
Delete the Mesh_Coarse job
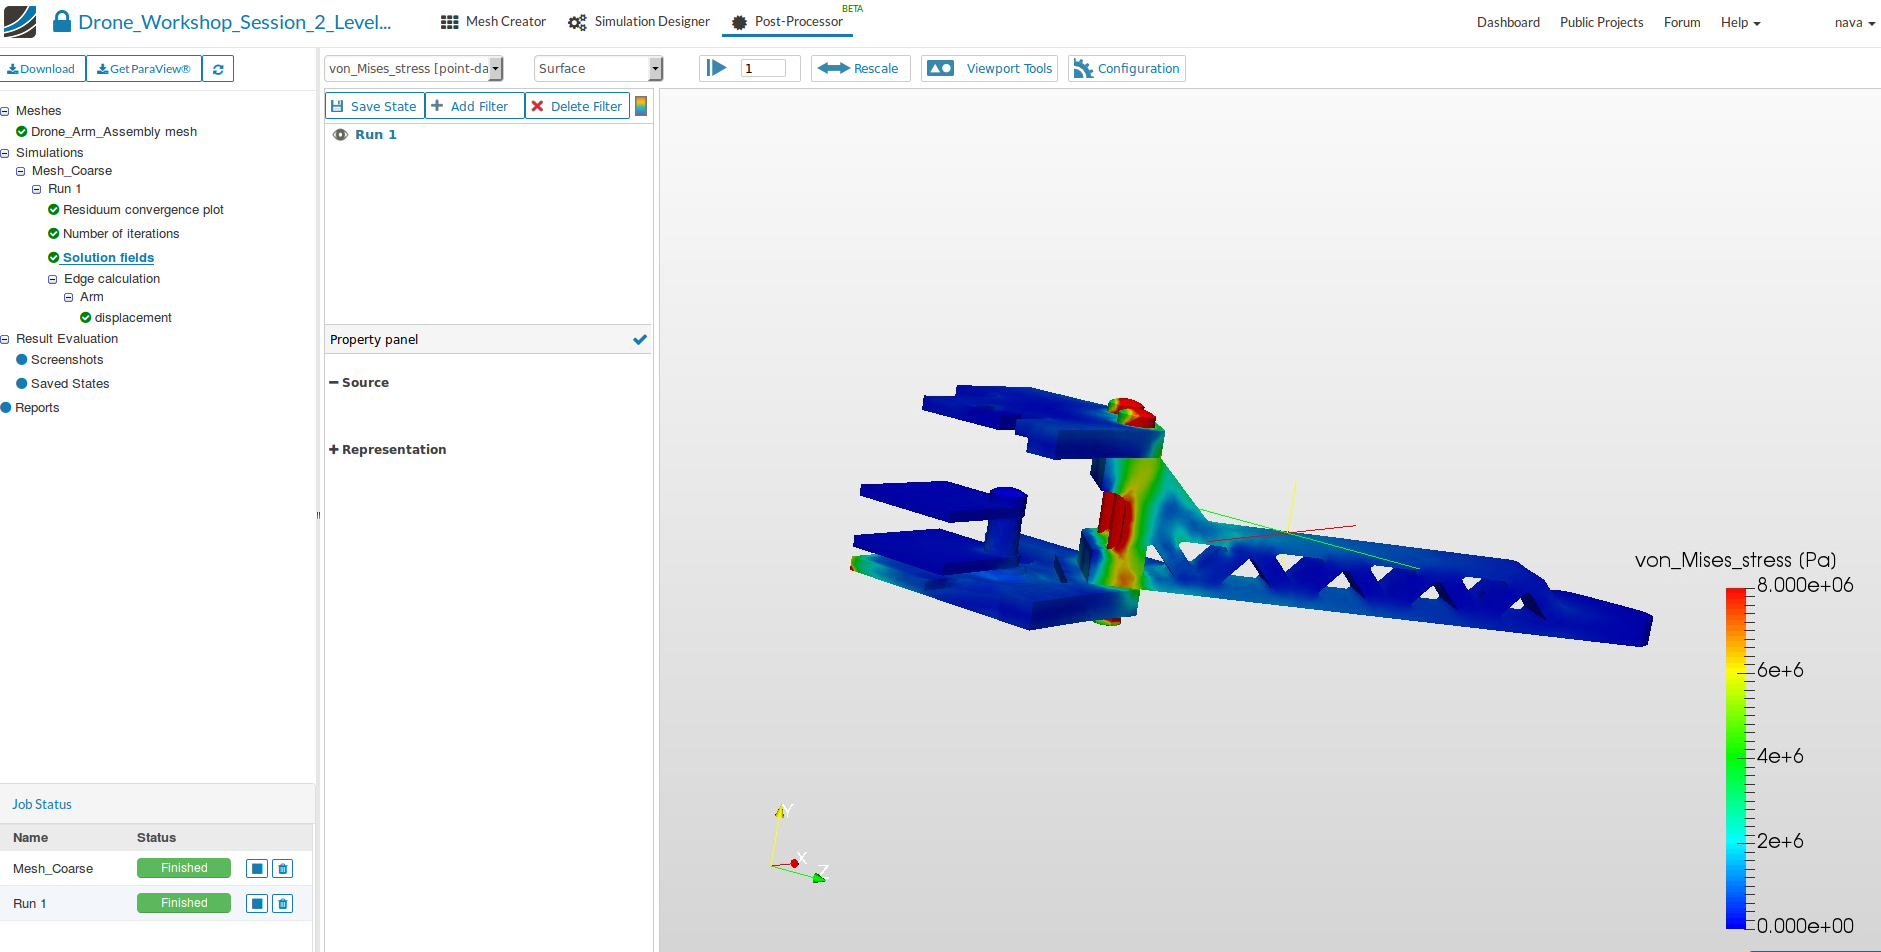283,869
